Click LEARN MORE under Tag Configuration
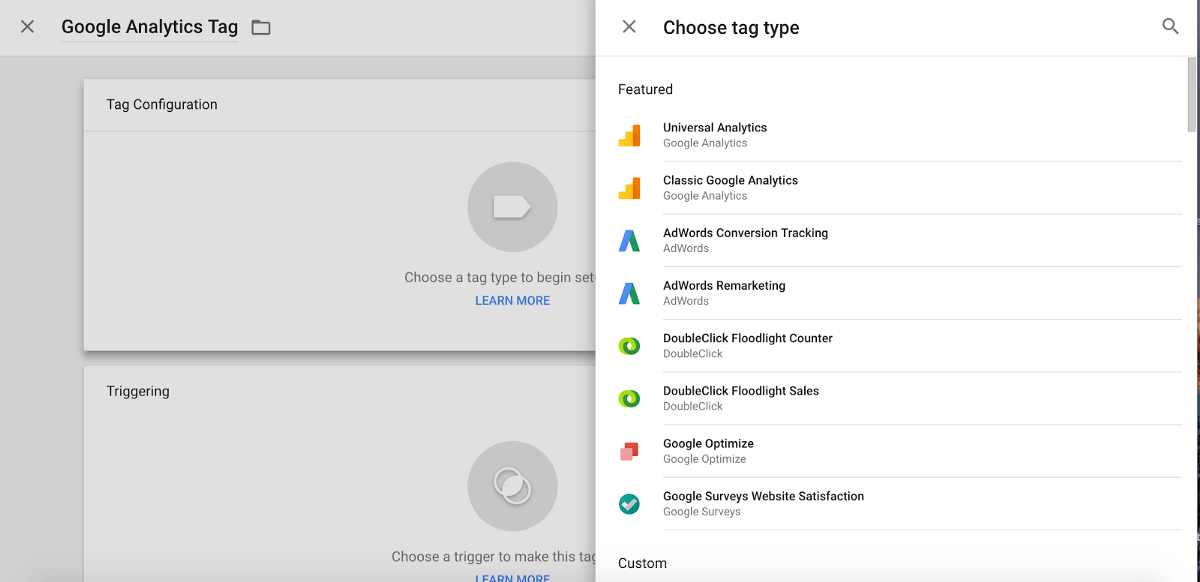This screenshot has height=582, width=1200. (512, 301)
